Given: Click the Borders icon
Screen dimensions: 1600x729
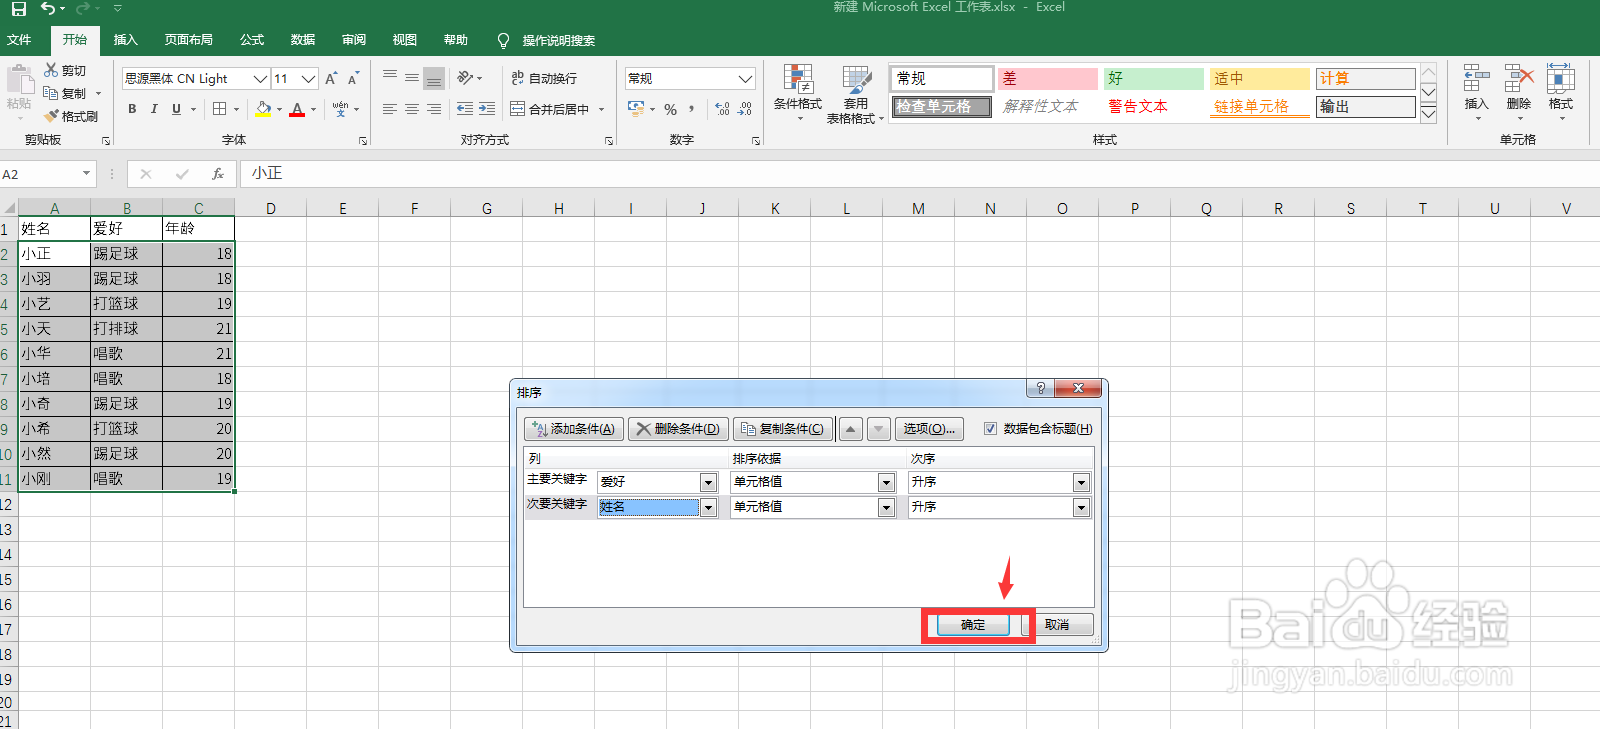Looking at the screenshot, I should point(220,109).
